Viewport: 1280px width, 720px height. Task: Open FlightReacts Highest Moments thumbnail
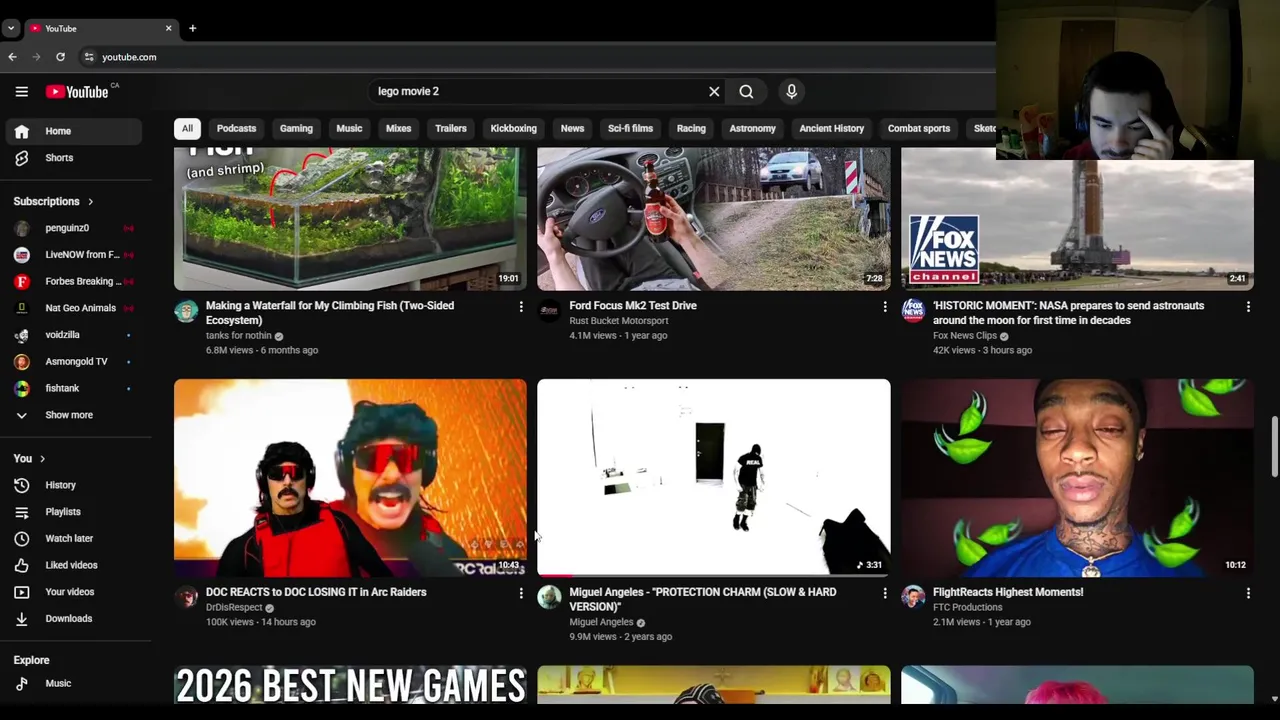coord(1077,477)
